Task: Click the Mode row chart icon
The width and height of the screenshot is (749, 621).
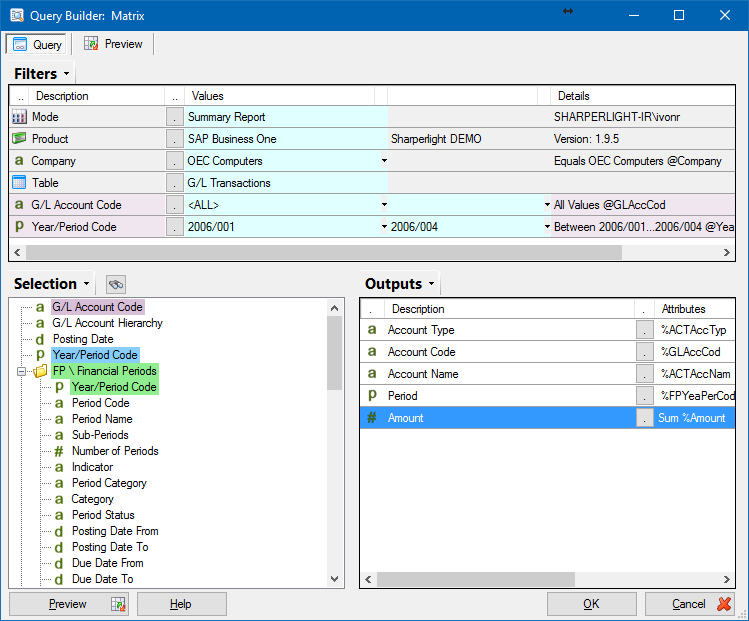Action: tap(19, 117)
